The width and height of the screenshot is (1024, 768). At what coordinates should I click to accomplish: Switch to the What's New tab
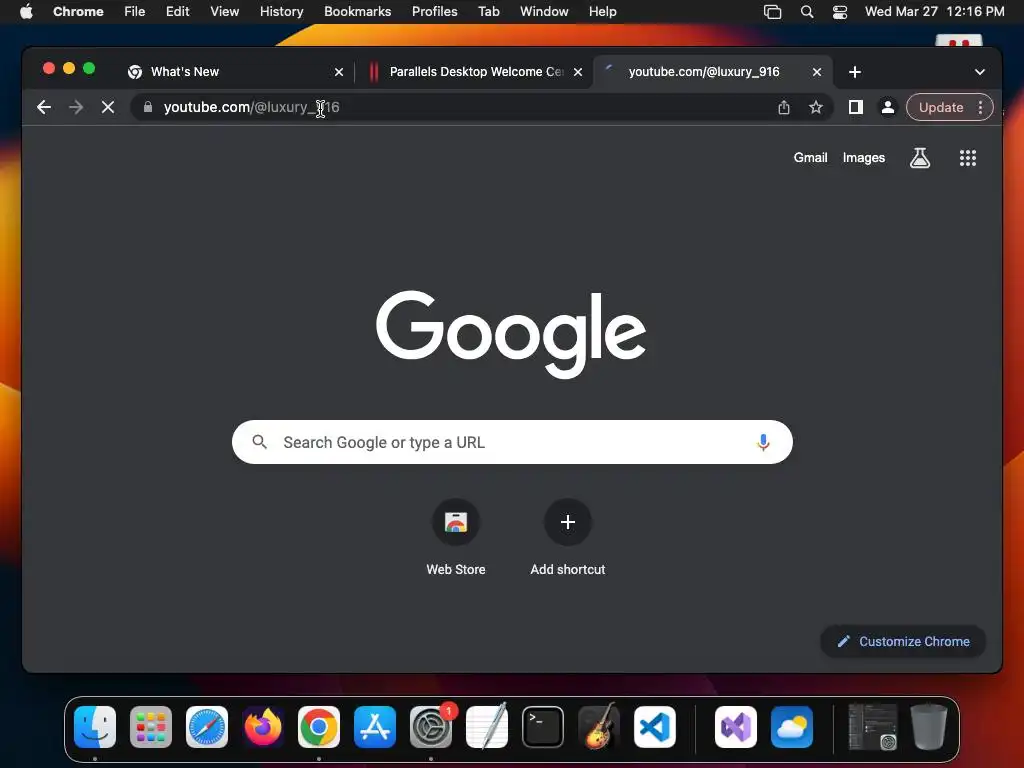click(x=235, y=72)
